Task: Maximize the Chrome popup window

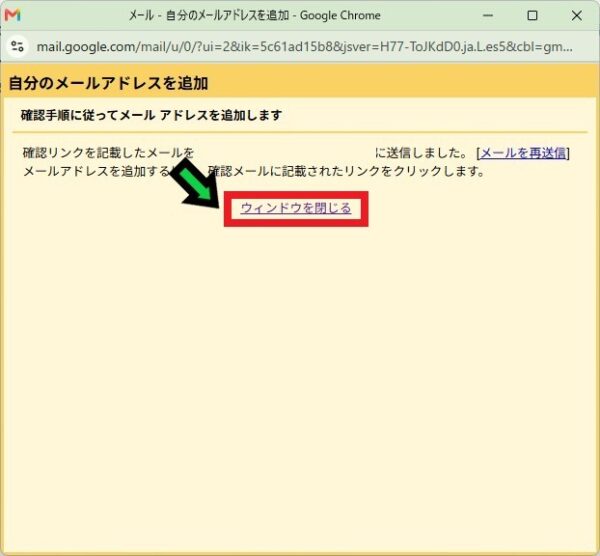Action: coord(532,15)
